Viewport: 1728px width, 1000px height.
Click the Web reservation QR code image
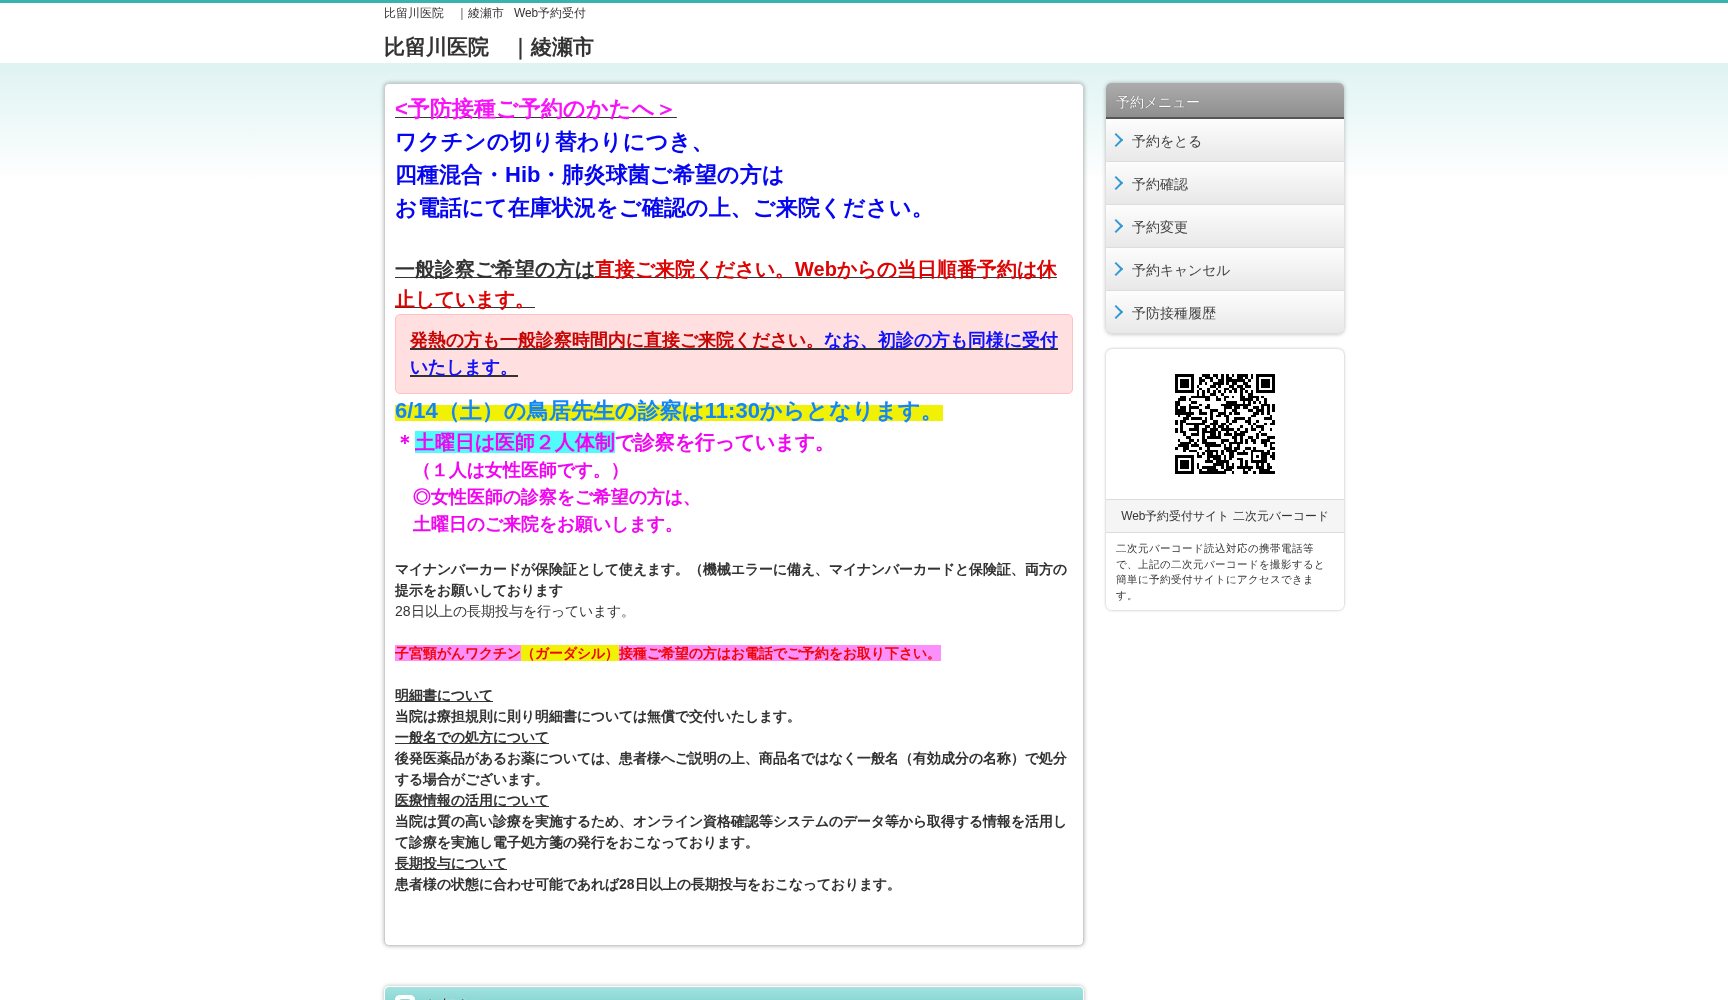point(1224,425)
